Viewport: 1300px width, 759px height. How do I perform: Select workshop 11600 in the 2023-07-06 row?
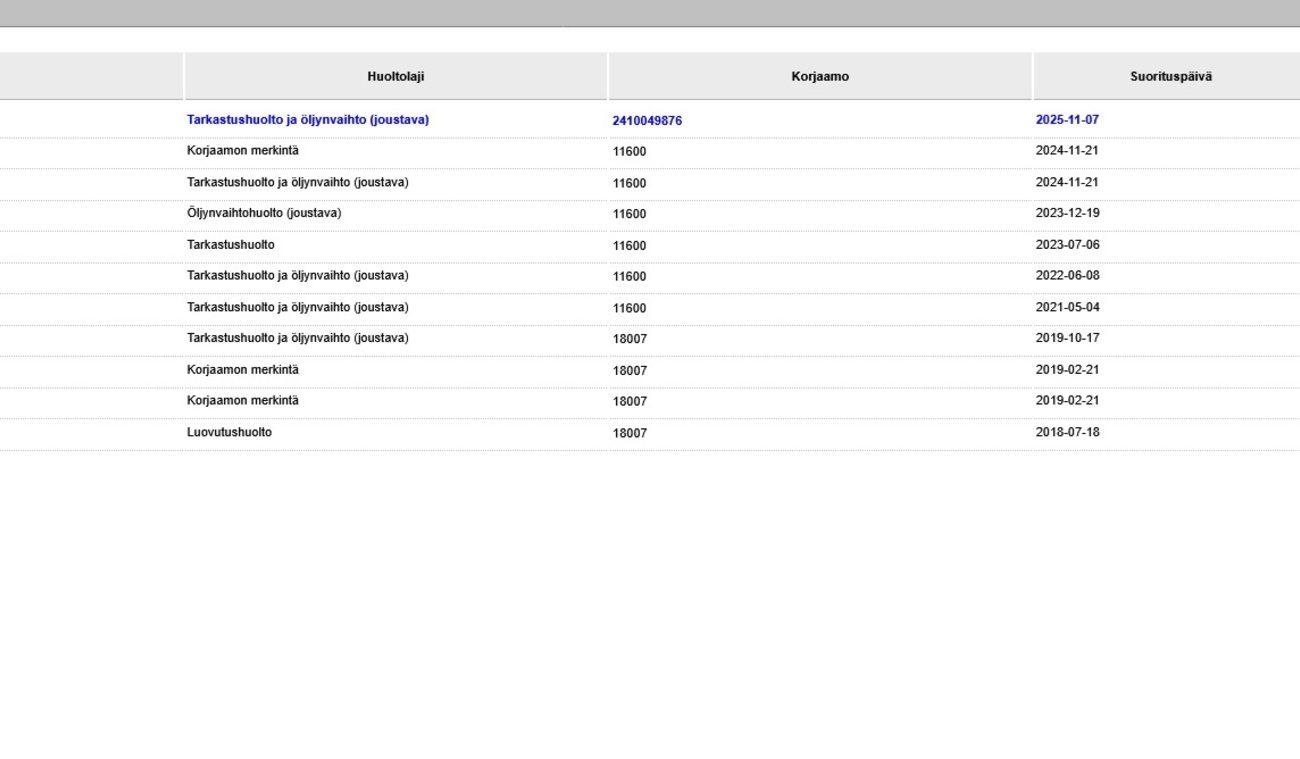630,246
